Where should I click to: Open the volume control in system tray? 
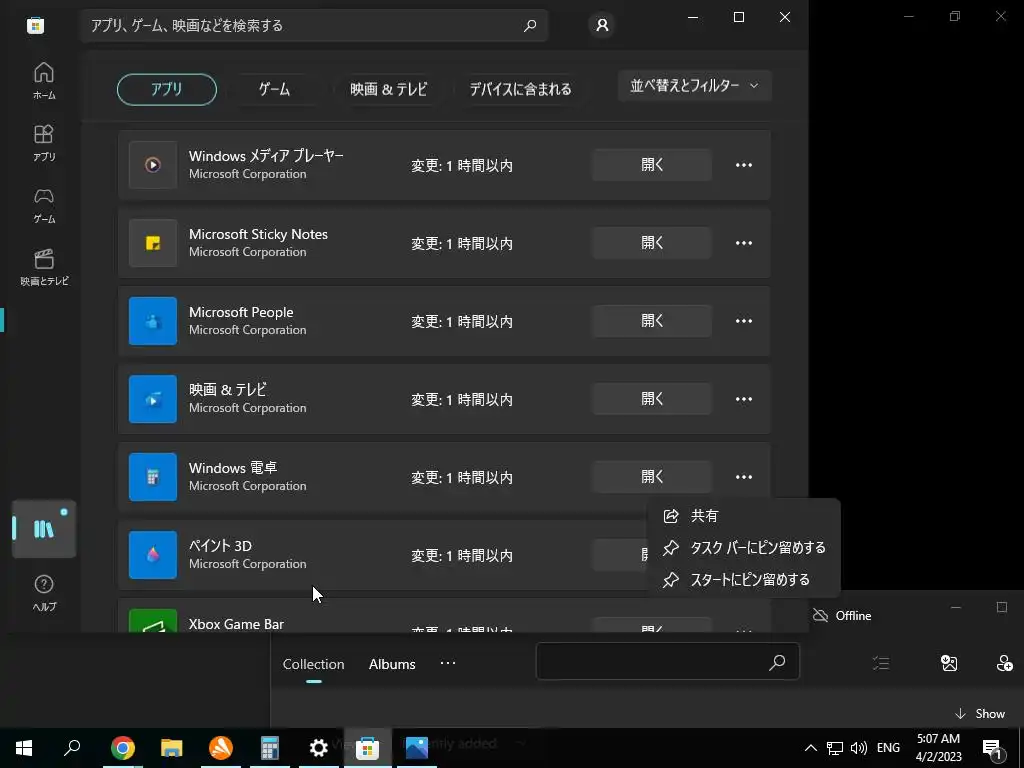pyautogui.click(x=859, y=748)
